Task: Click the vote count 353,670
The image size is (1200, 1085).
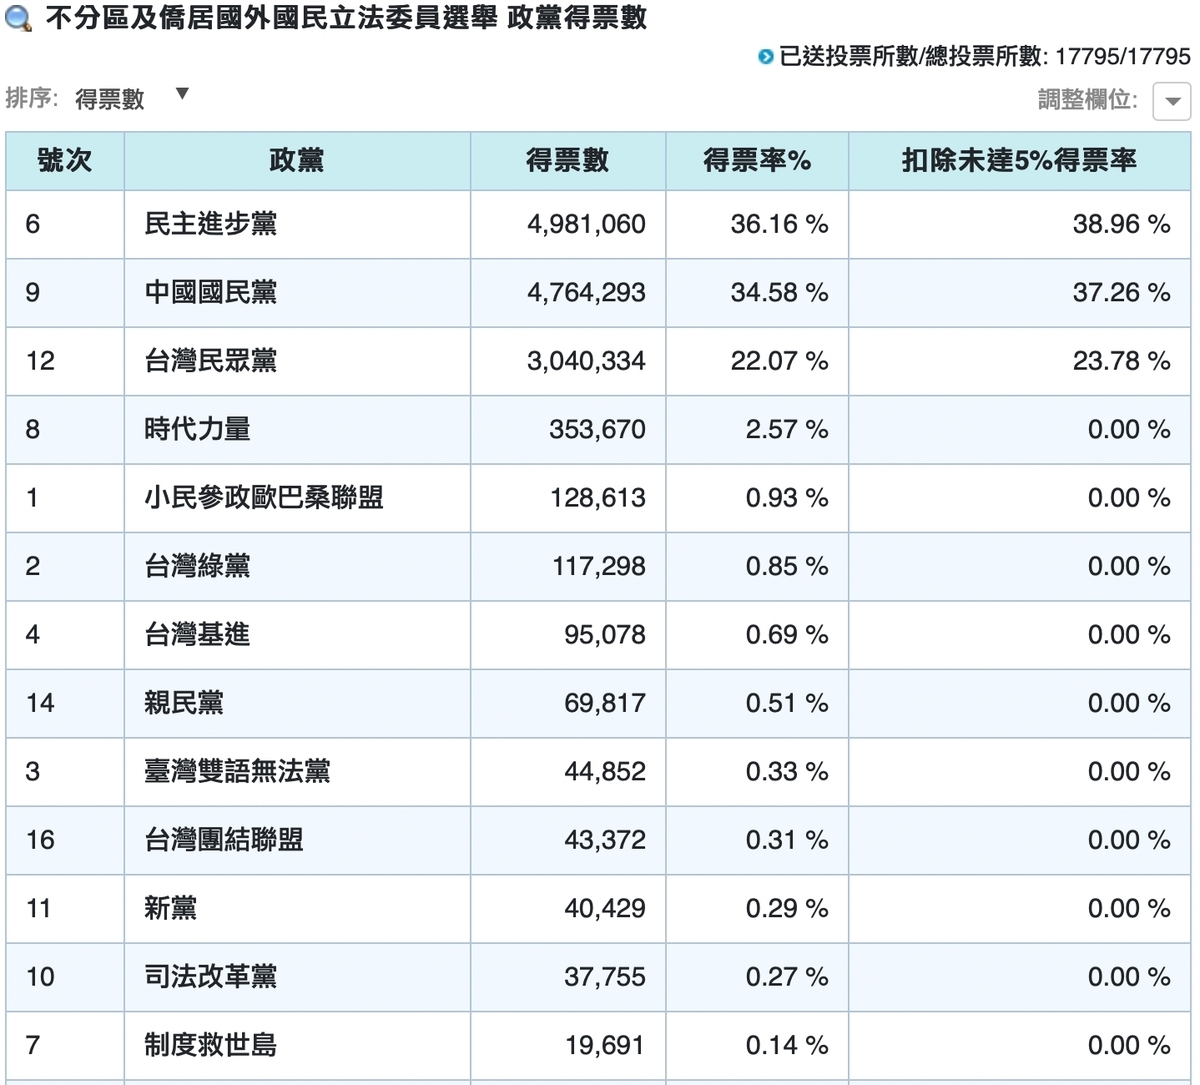Action: pos(597,430)
